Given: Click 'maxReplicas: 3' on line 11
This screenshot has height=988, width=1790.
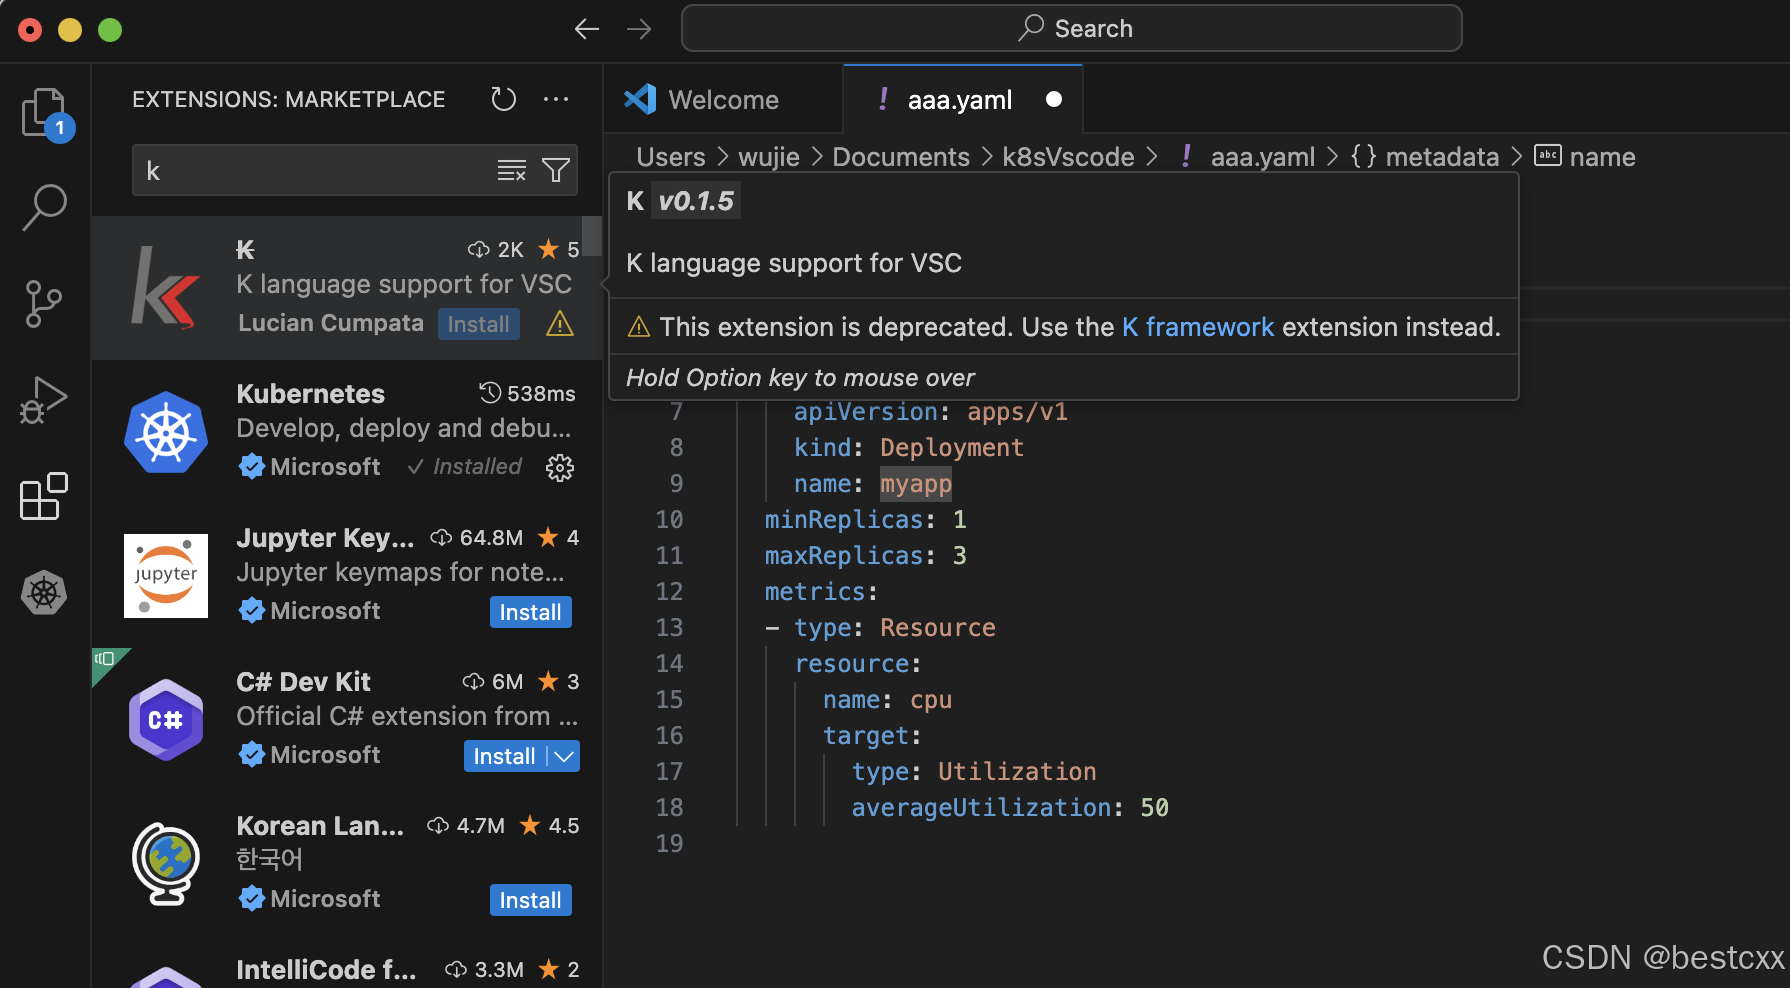Looking at the screenshot, I should click(866, 556).
